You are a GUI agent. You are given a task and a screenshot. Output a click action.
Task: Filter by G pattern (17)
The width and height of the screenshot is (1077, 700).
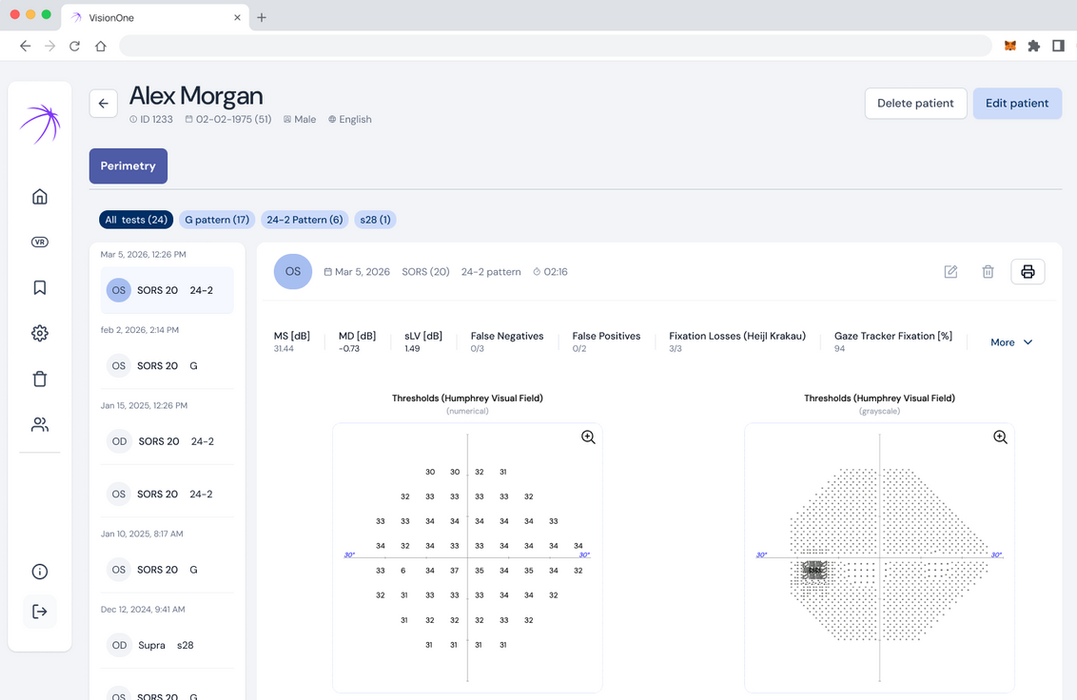point(217,220)
